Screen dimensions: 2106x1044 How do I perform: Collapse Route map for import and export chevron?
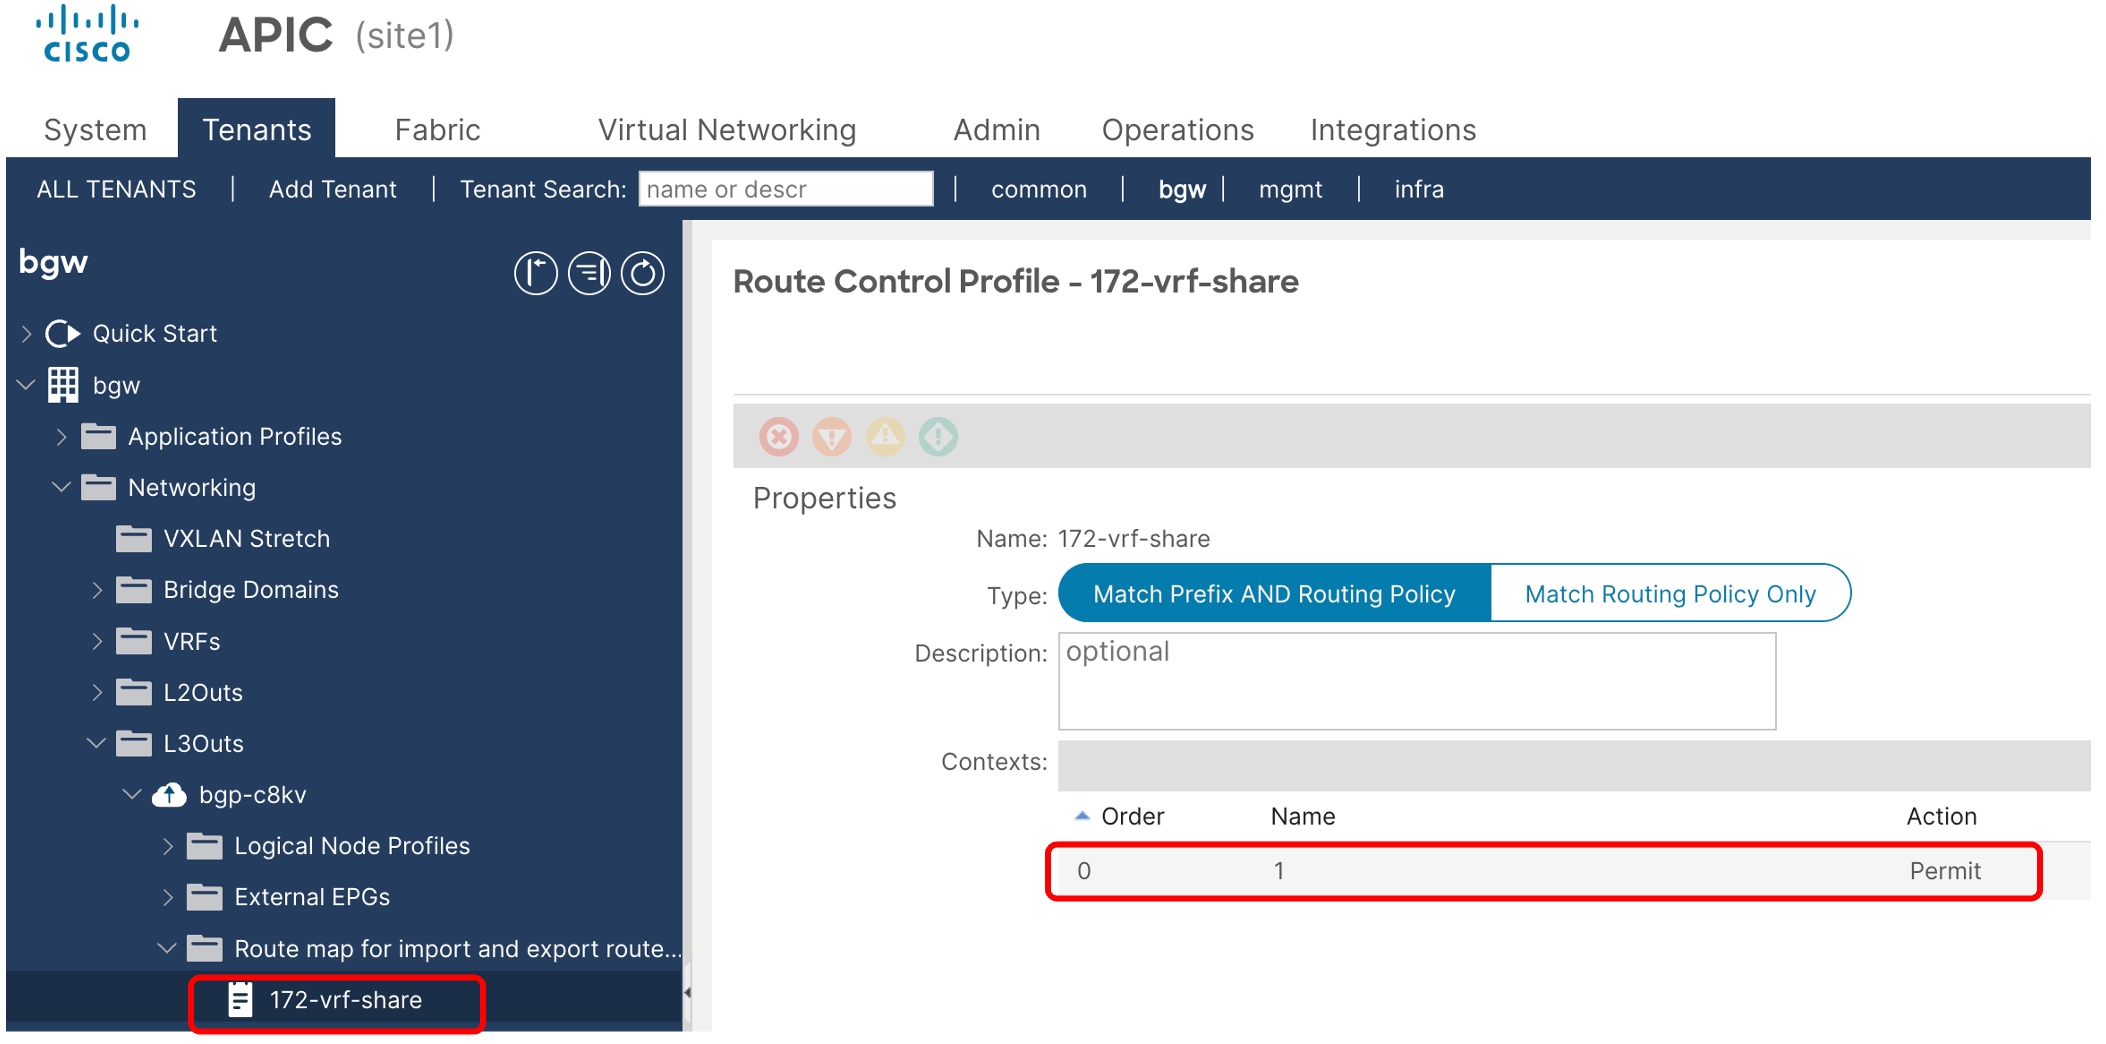pos(168,948)
